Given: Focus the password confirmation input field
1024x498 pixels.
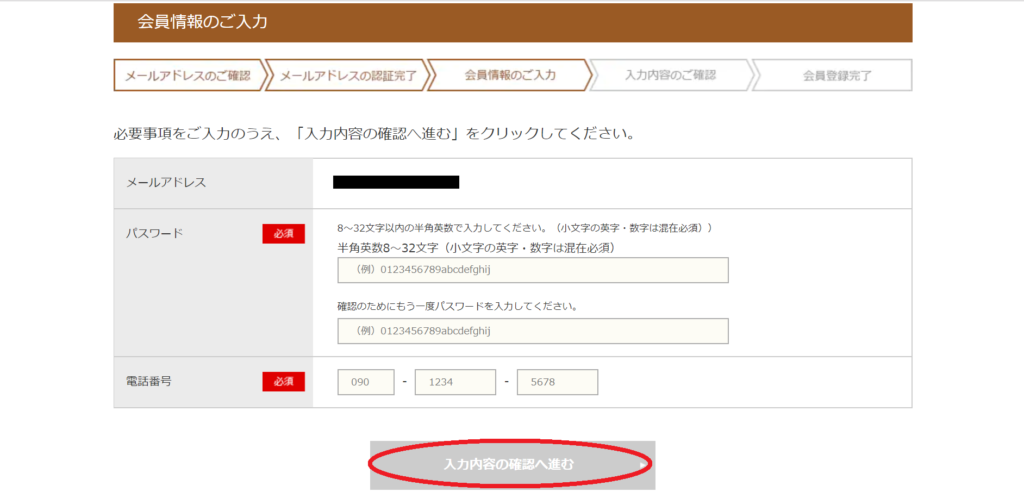Looking at the screenshot, I should click(x=533, y=331).
